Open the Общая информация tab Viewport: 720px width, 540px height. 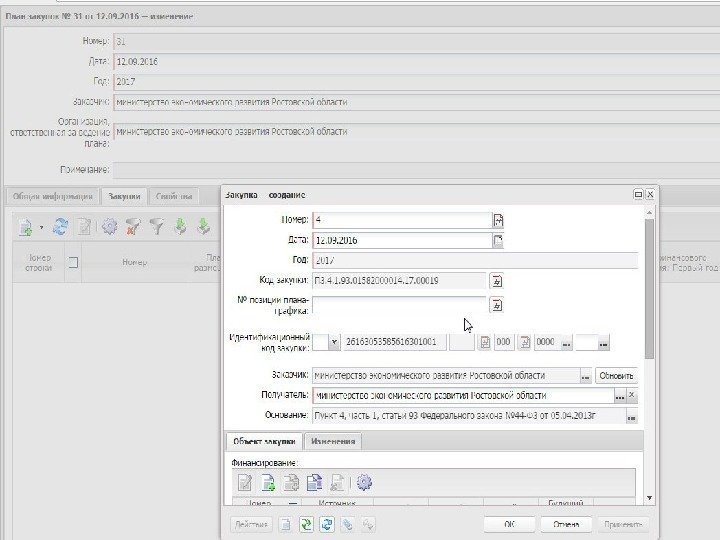coord(53,197)
